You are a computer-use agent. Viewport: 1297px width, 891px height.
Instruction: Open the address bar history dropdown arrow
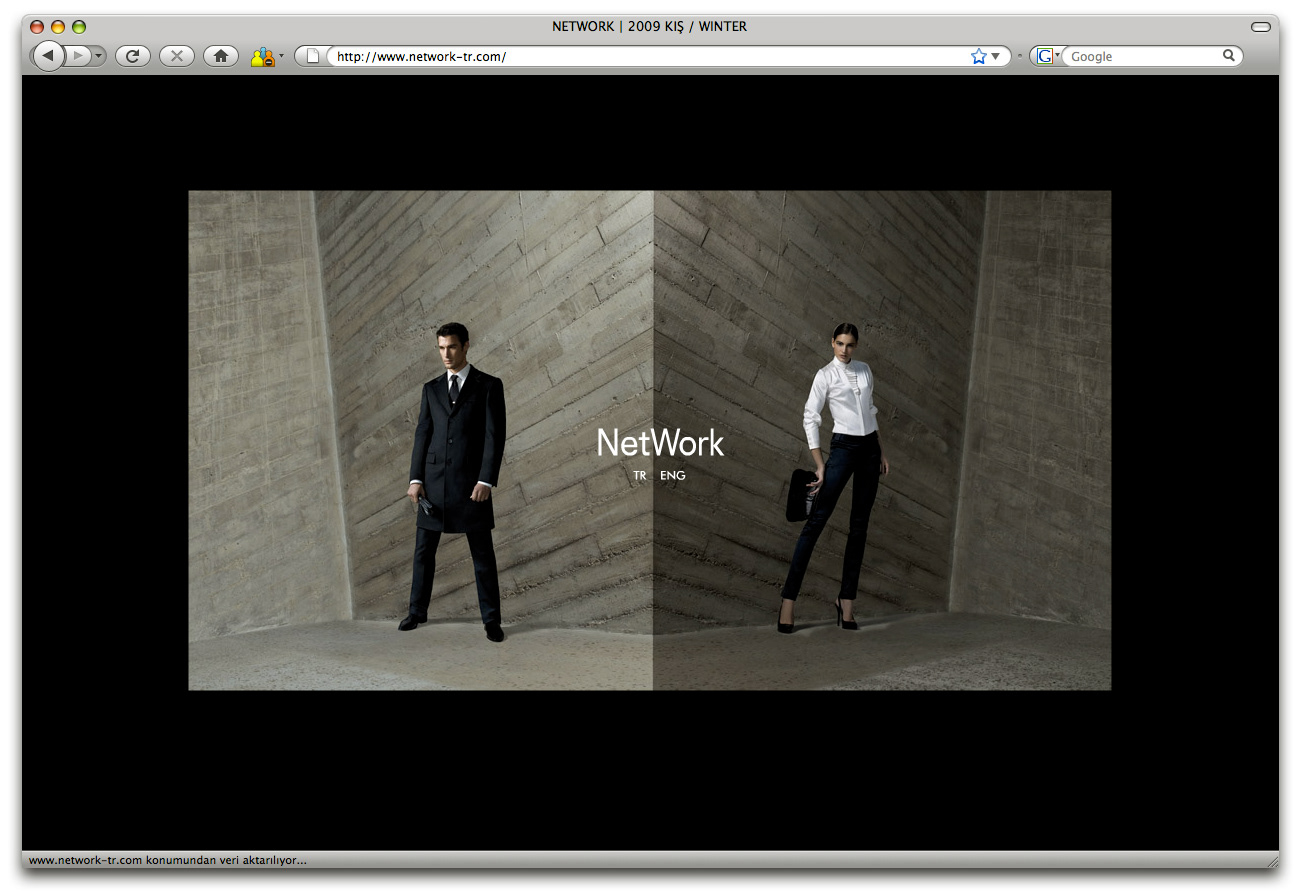coord(996,57)
